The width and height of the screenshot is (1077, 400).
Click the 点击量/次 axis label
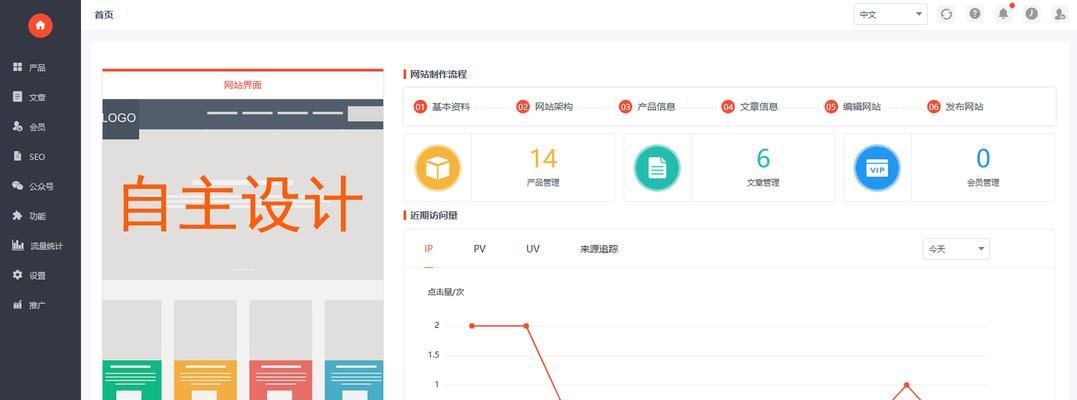coord(446,292)
